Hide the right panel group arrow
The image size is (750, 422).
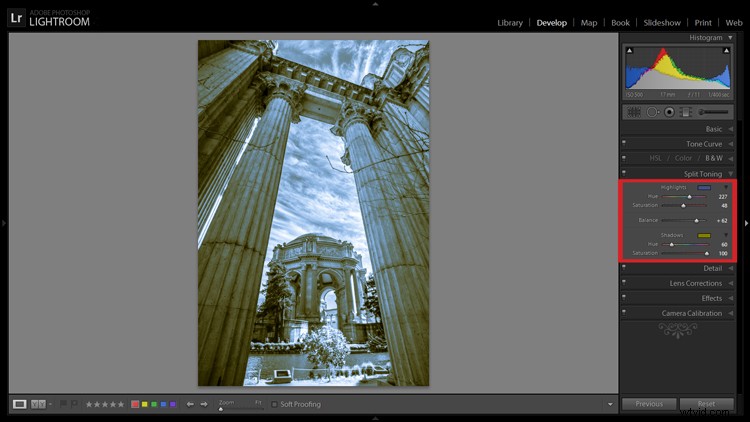[746, 223]
